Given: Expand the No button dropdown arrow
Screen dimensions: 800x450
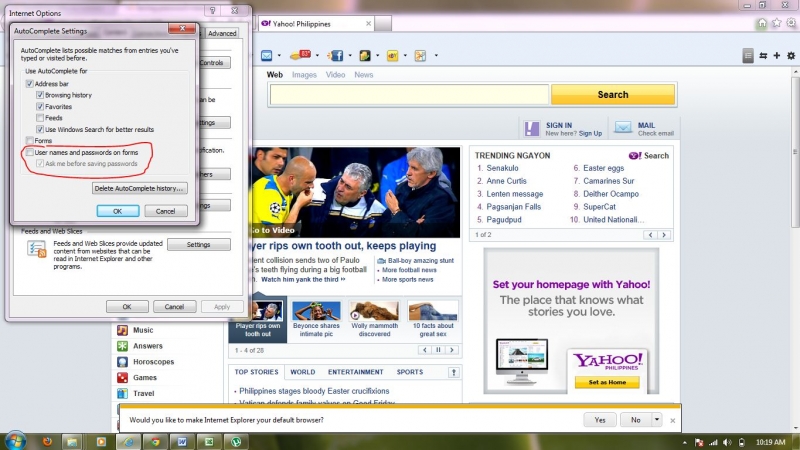Looking at the screenshot, I should [x=657, y=420].
